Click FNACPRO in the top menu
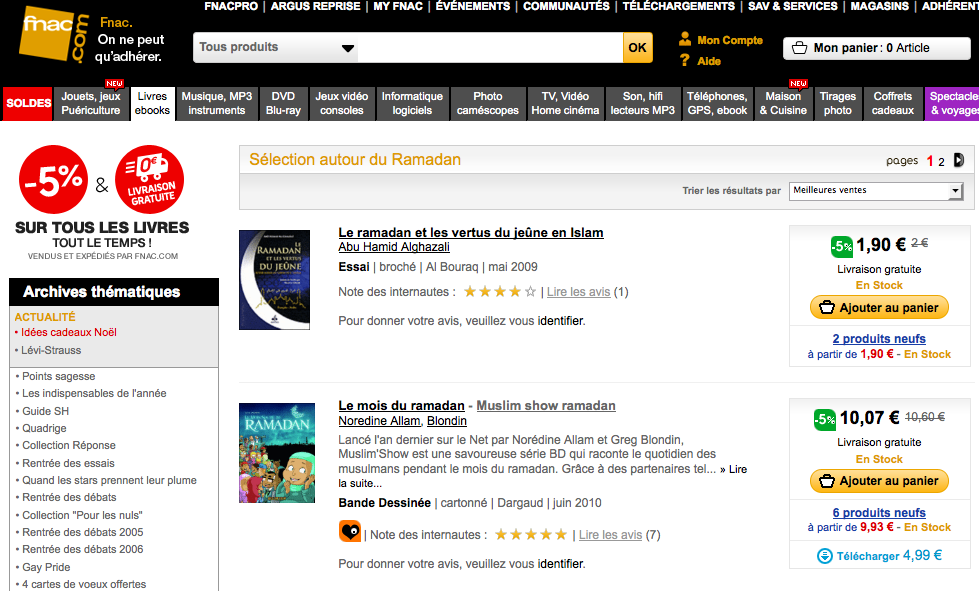 (231, 6)
